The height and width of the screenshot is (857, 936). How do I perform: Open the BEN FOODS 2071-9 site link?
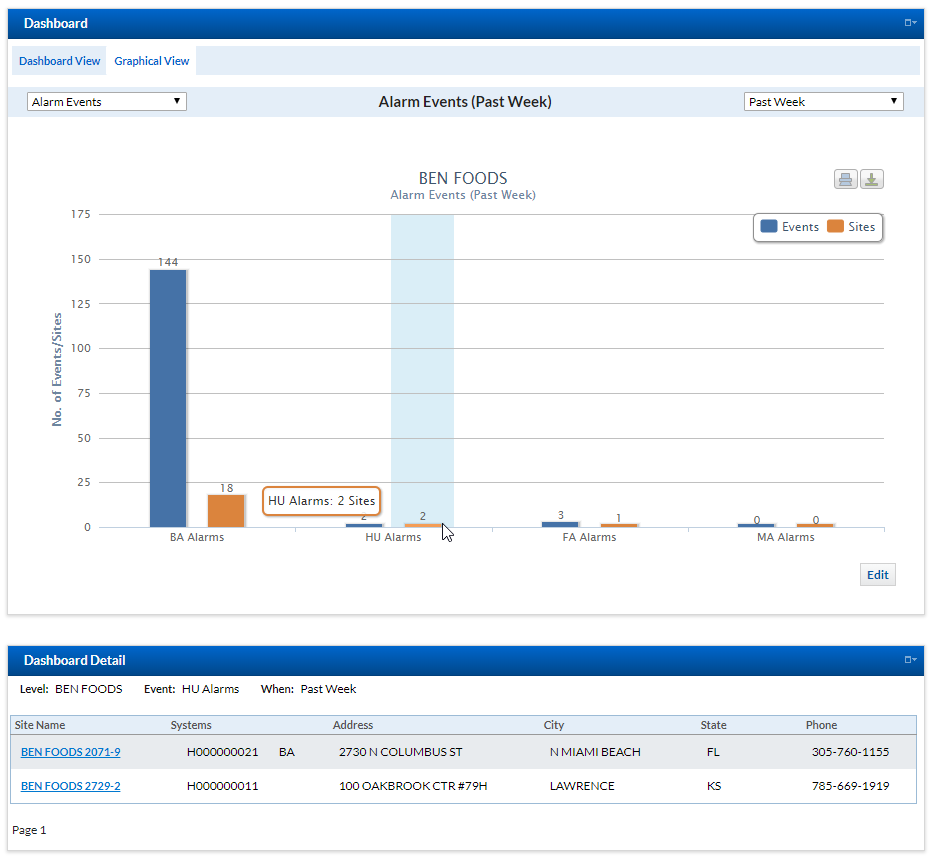click(x=70, y=752)
